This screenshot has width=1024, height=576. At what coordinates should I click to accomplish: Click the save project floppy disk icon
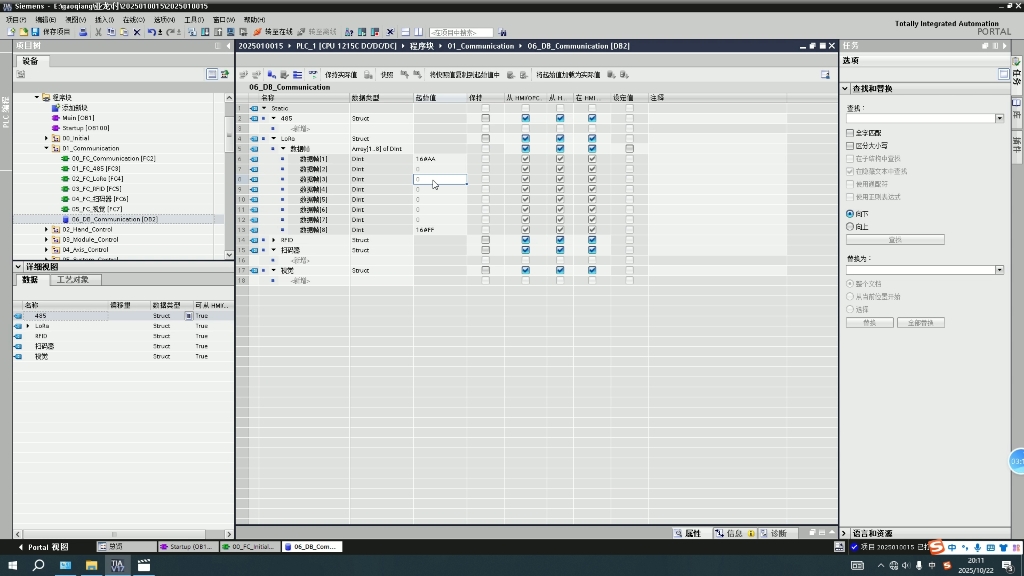click(x=35, y=32)
